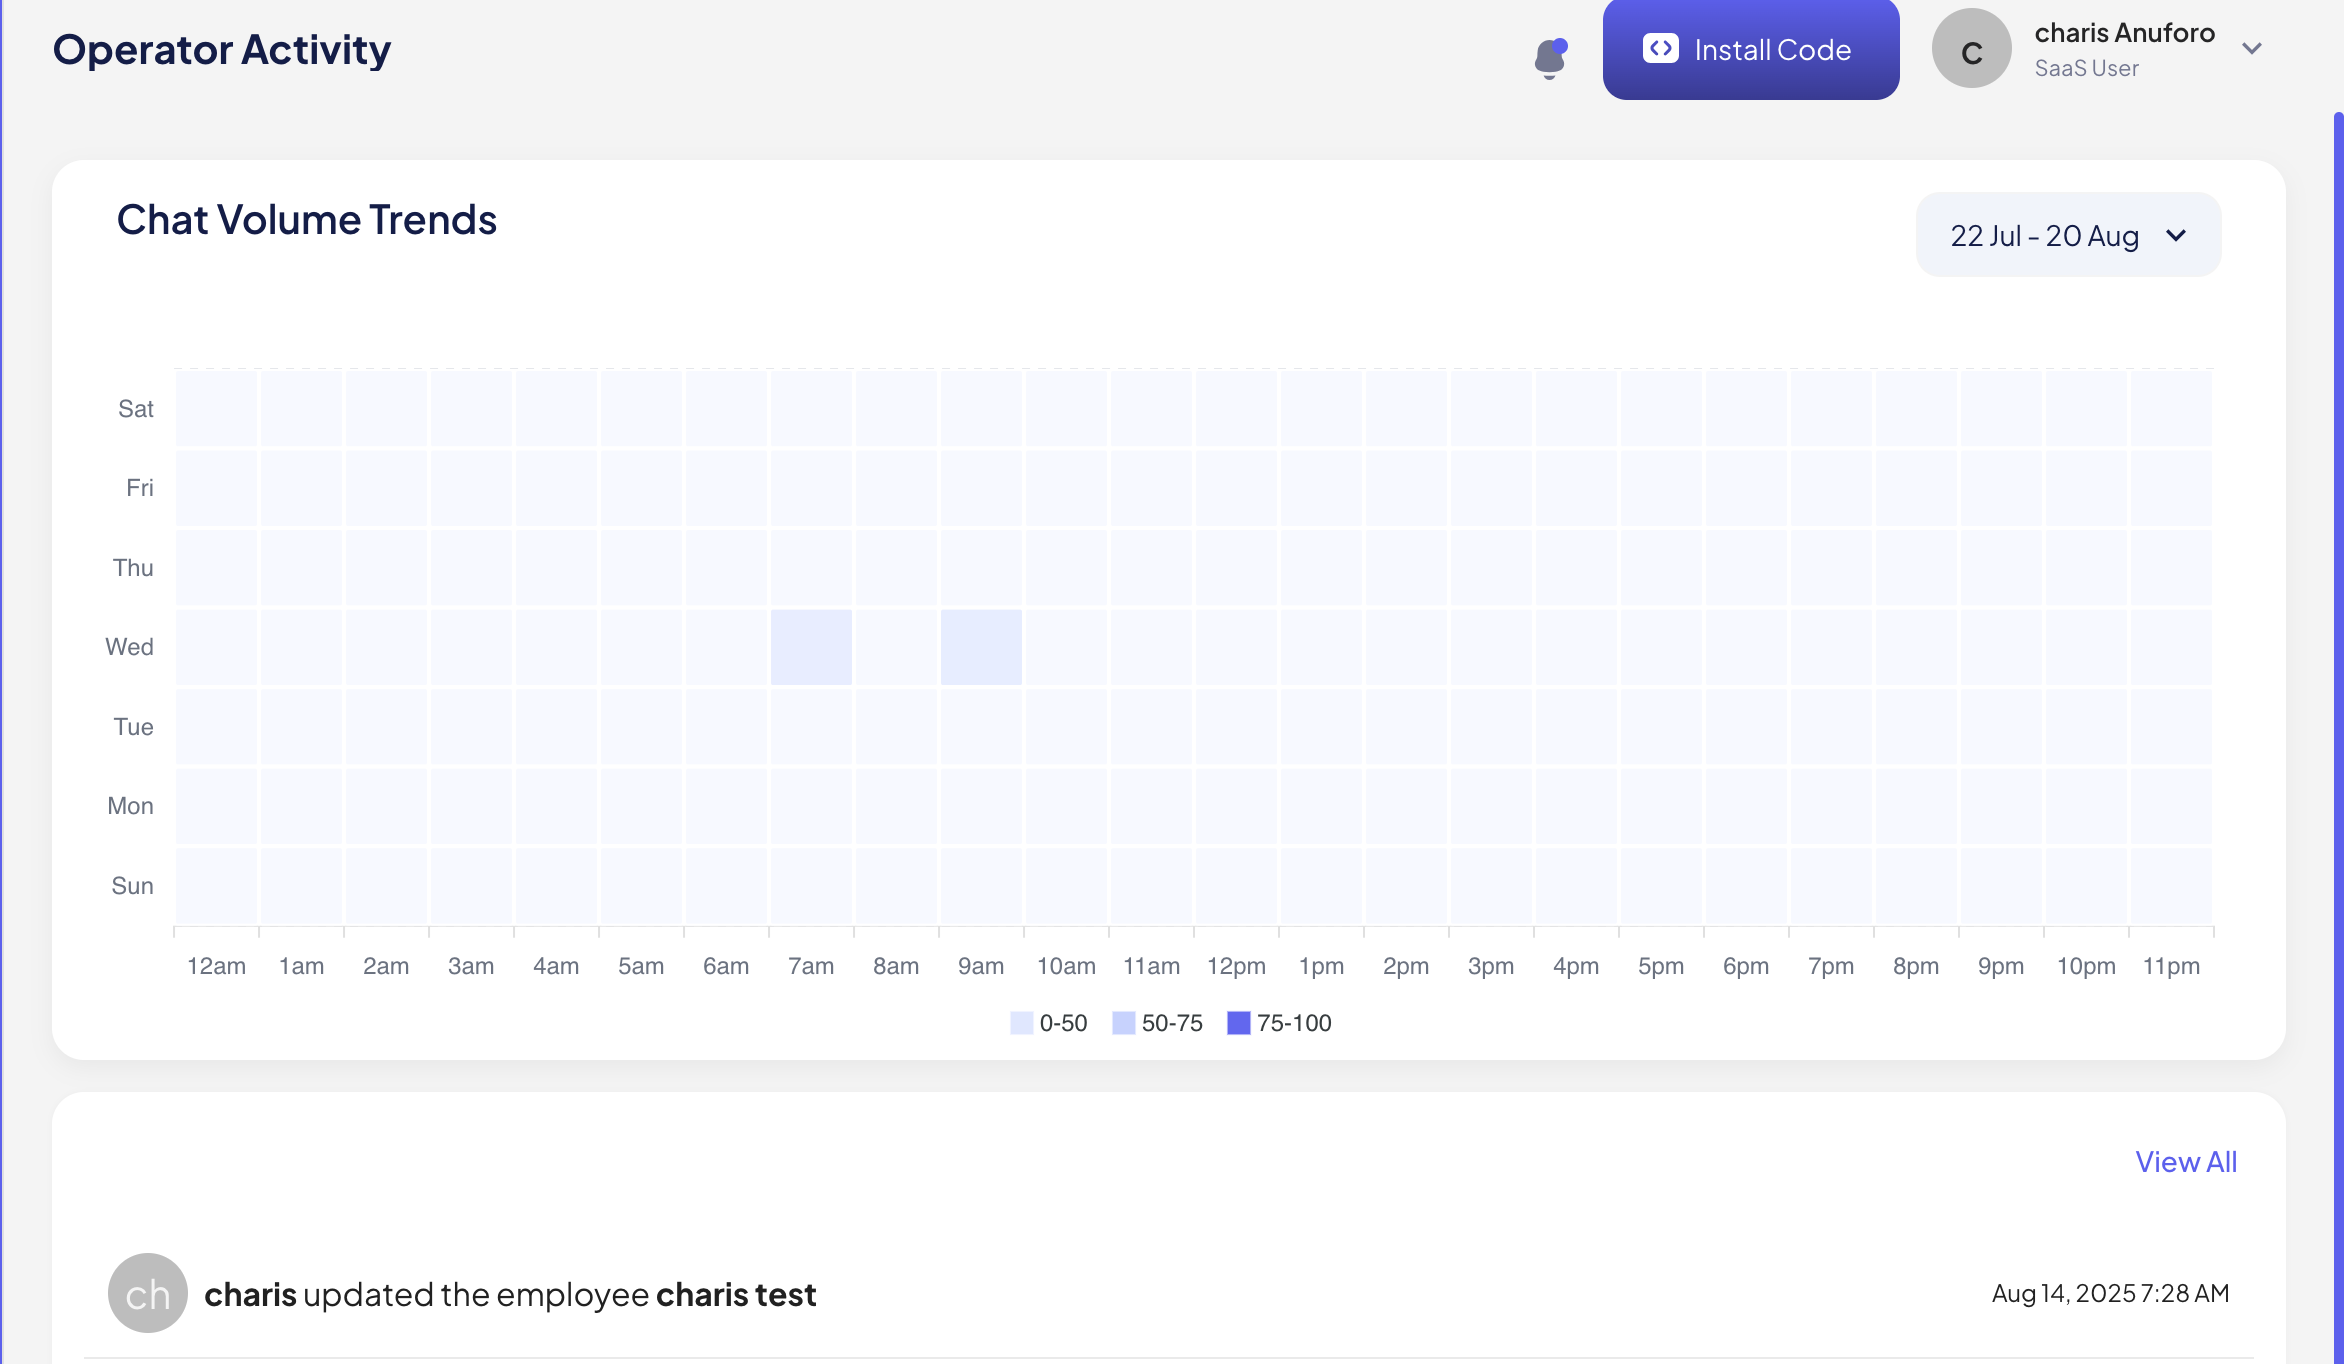Screen dimensions: 2344x1364
Task: Click the 'ch' avatar in activity feed
Action: (147, 1293)
